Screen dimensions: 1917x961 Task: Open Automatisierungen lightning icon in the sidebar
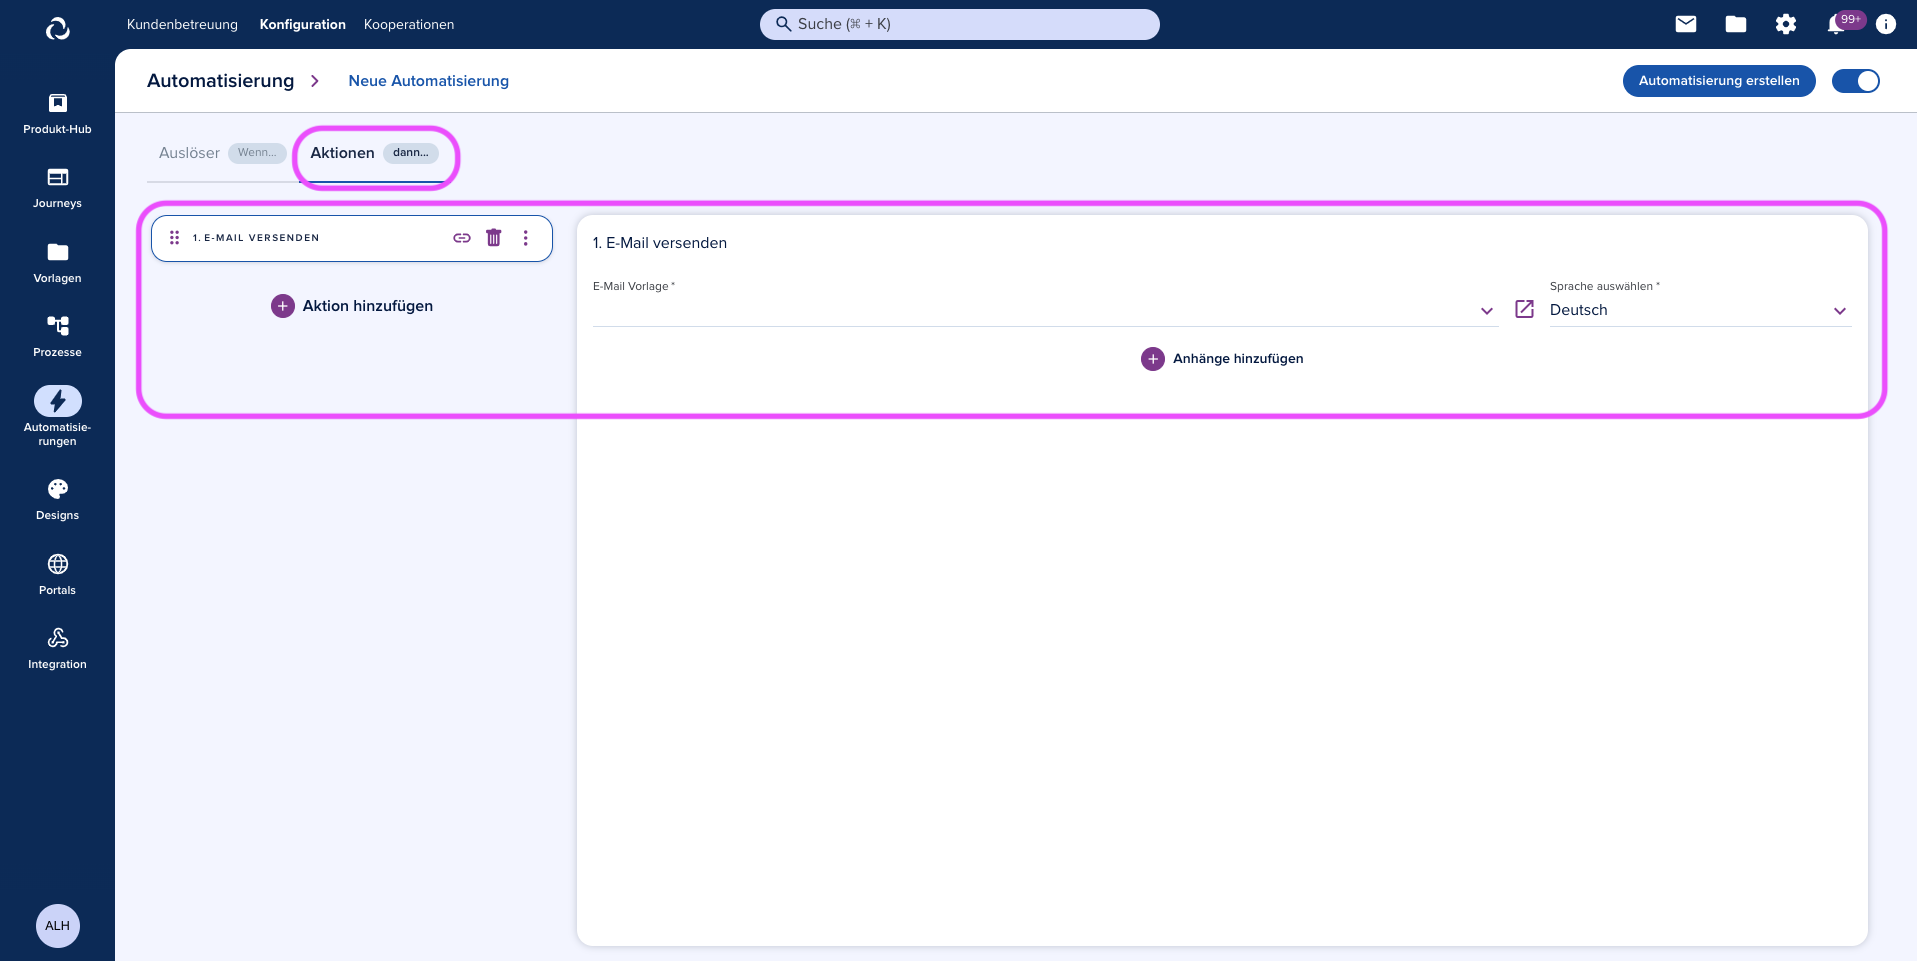58,401
